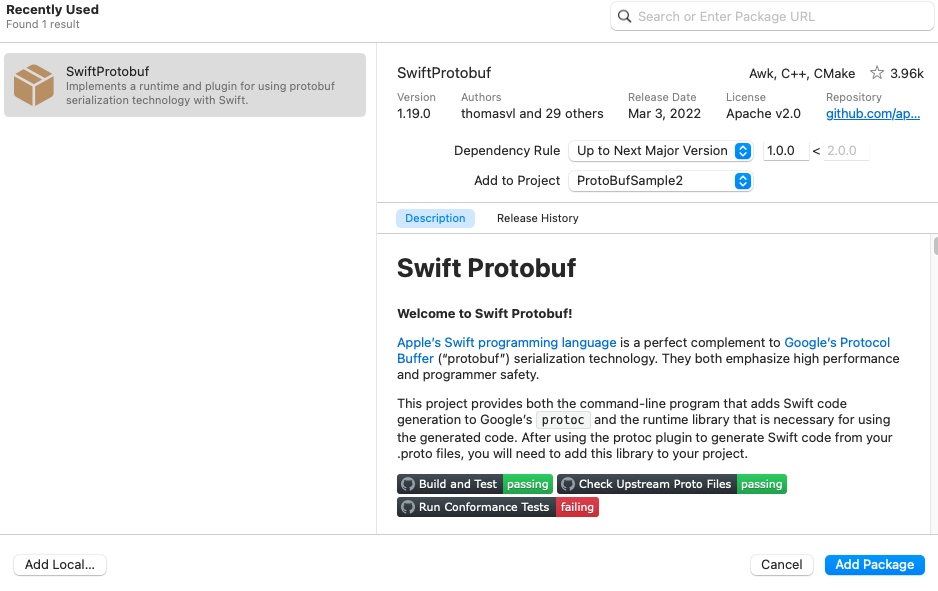This screenshot has width=938, height=591.
Task: Switch to the Release History tab
Action: click(x=537, y=218)
